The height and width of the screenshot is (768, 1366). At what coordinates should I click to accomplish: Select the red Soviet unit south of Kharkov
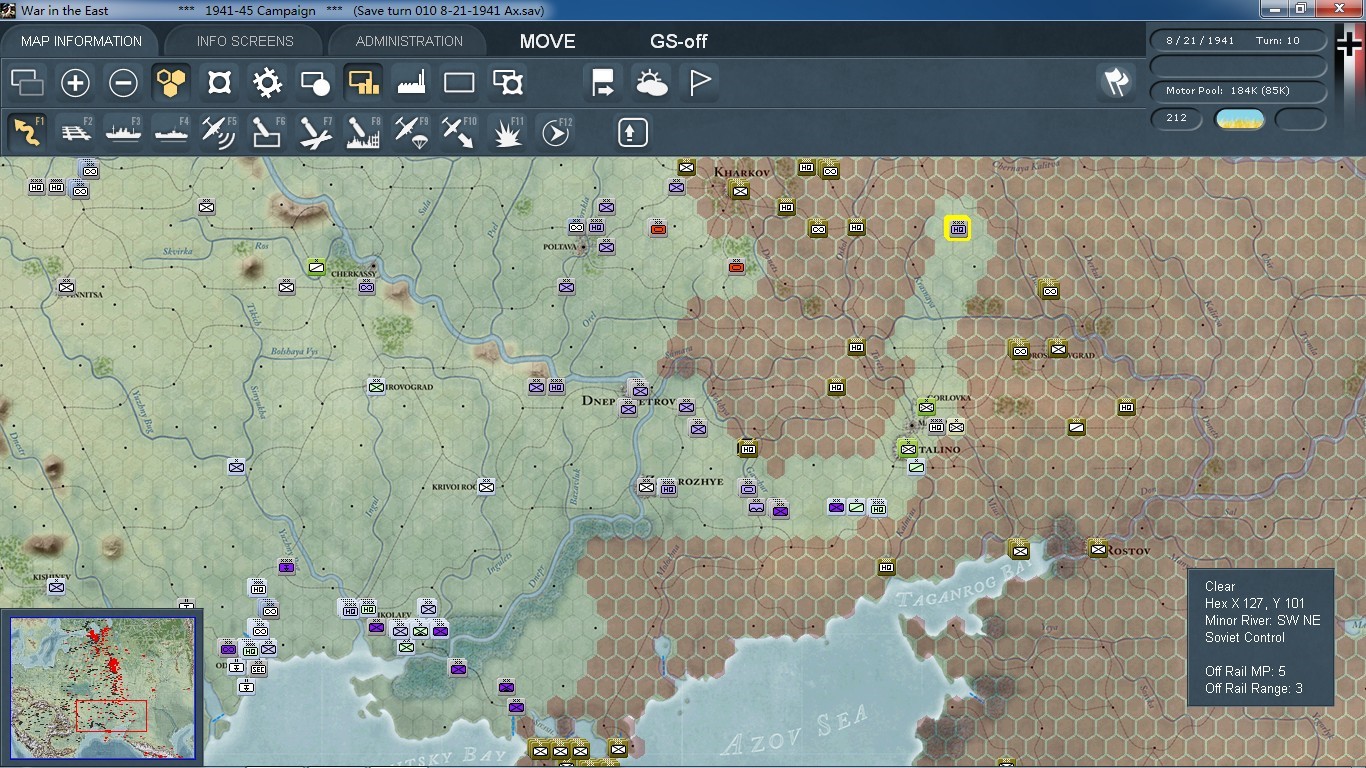tap(737, 266)
